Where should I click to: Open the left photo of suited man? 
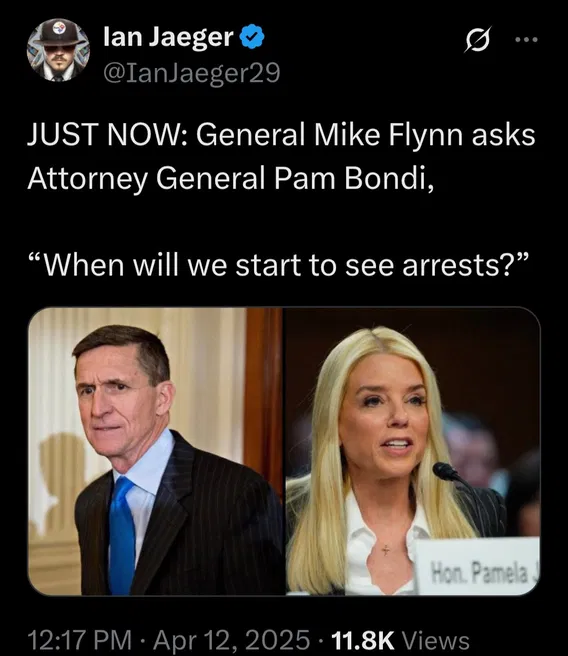[x=155, y=451]
